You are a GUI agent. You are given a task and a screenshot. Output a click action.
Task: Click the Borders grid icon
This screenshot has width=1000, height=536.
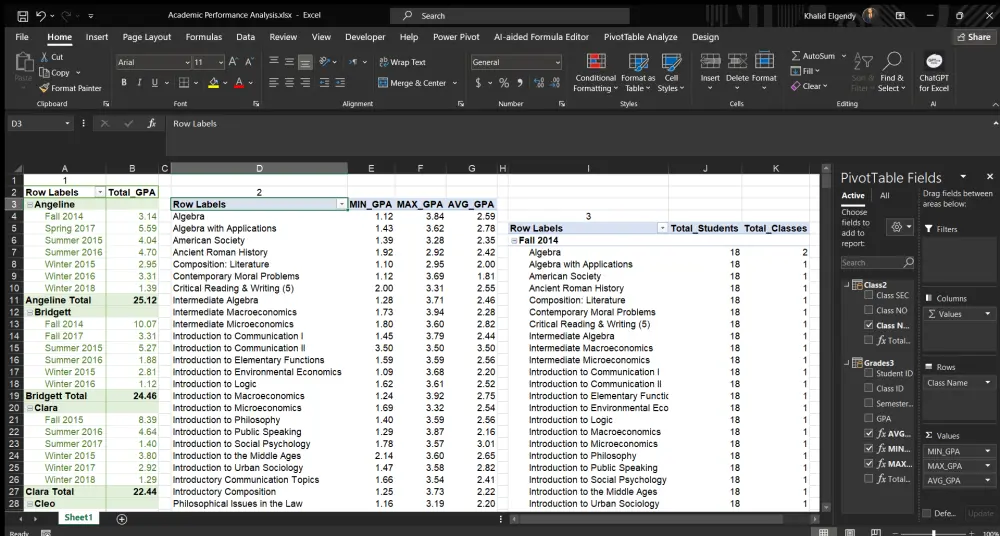pyautogui.click(x=184, y=83)
